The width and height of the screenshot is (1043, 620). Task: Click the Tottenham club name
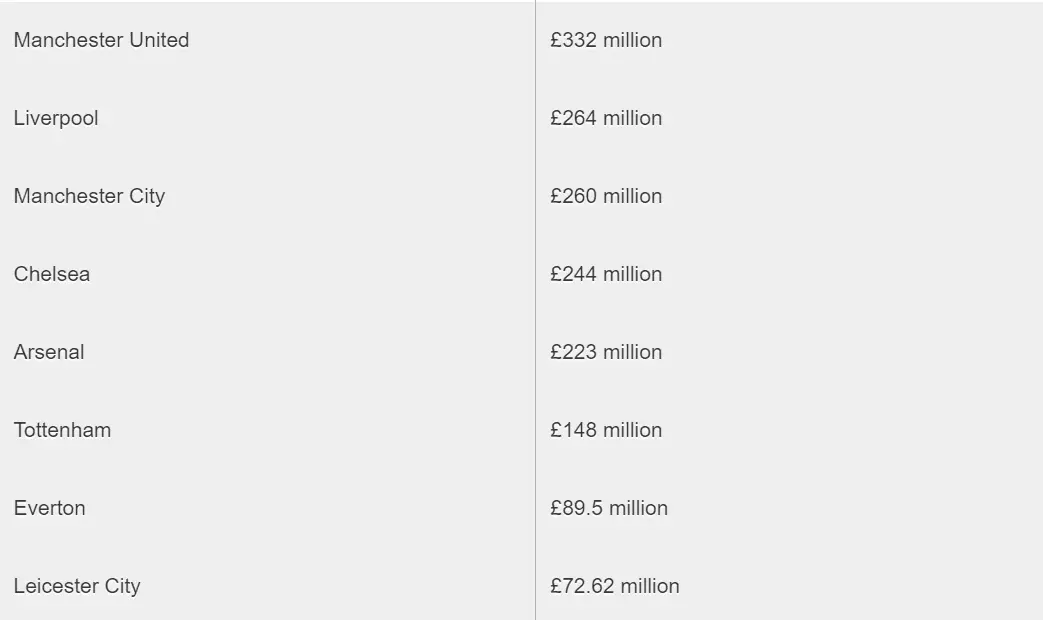[62, 430]
